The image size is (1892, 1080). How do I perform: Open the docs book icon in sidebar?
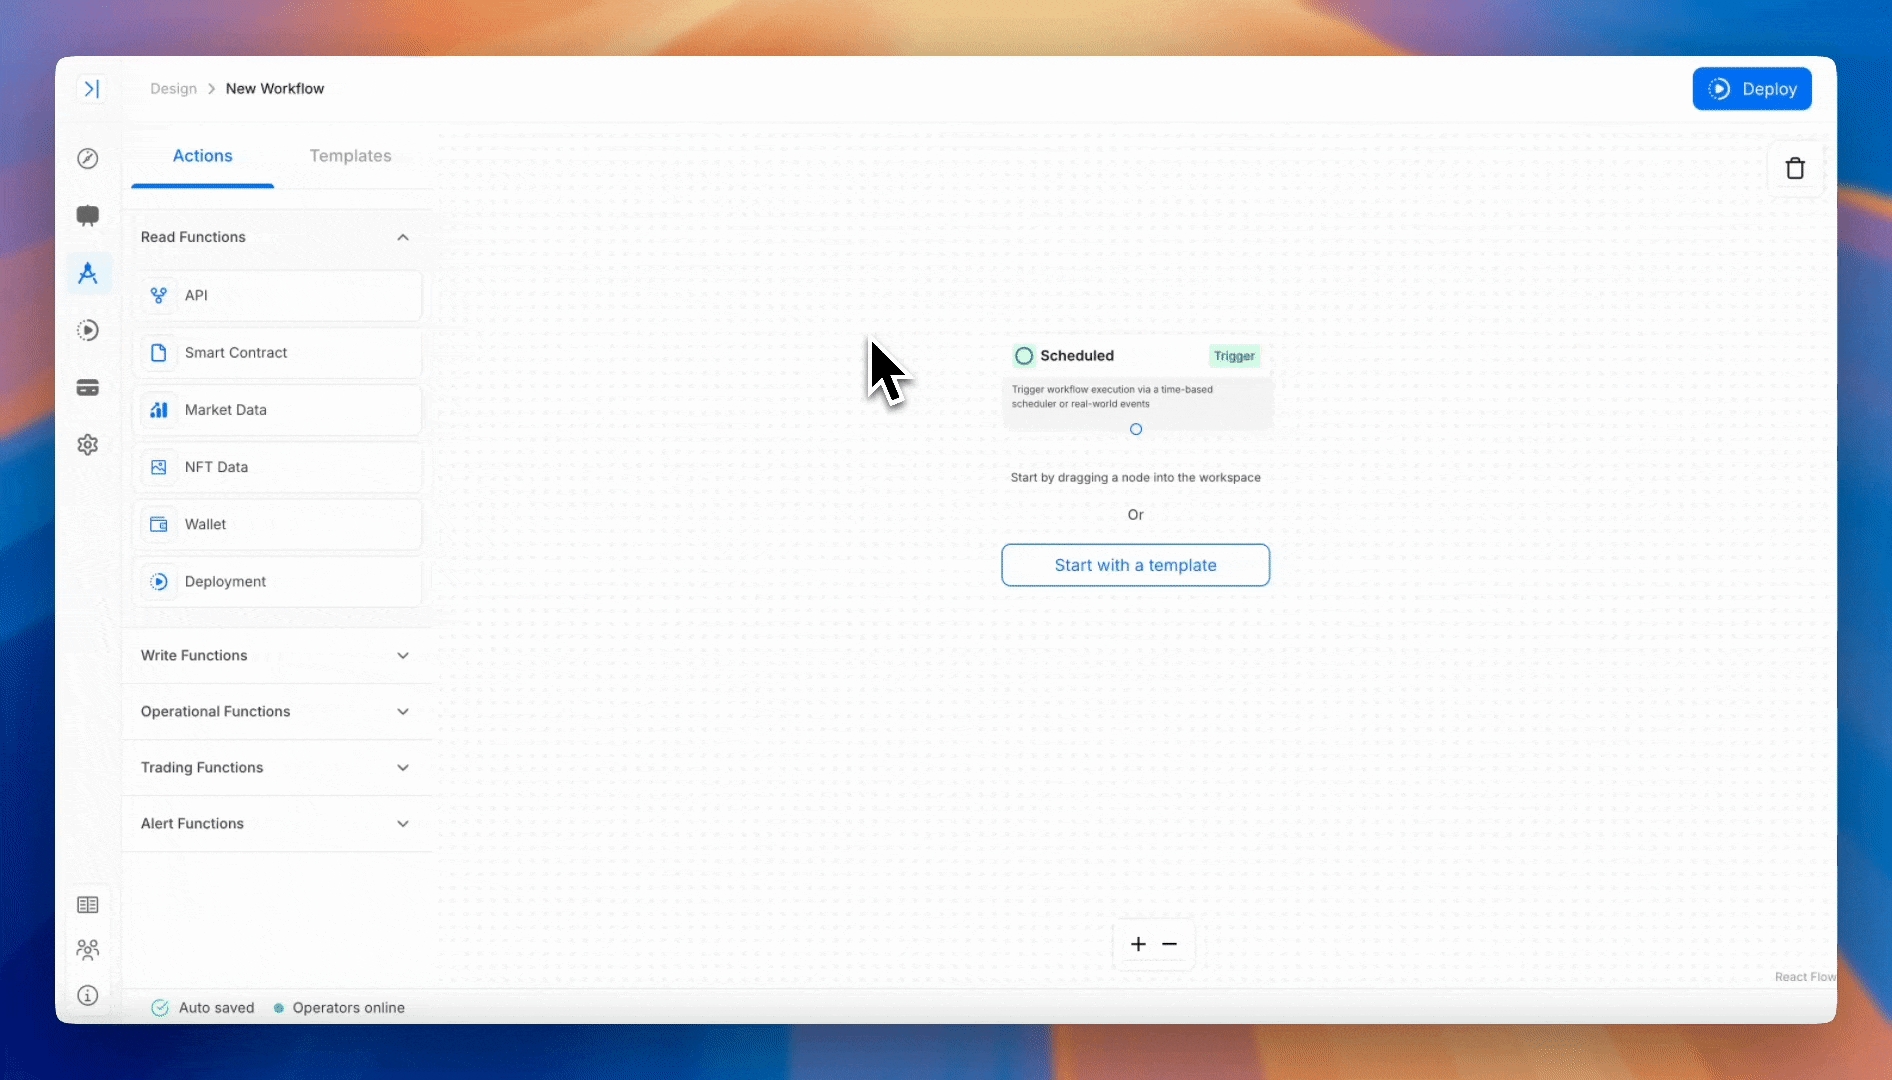(88, 905)
